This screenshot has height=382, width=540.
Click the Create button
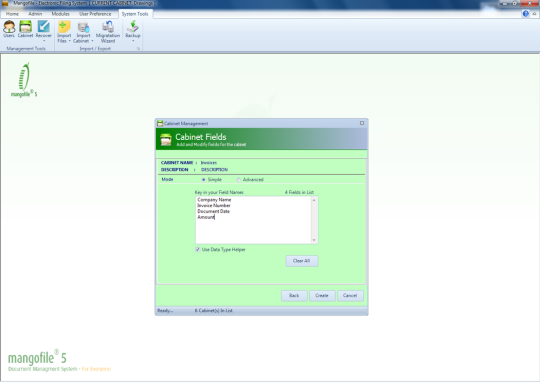(x=322, y=296)
